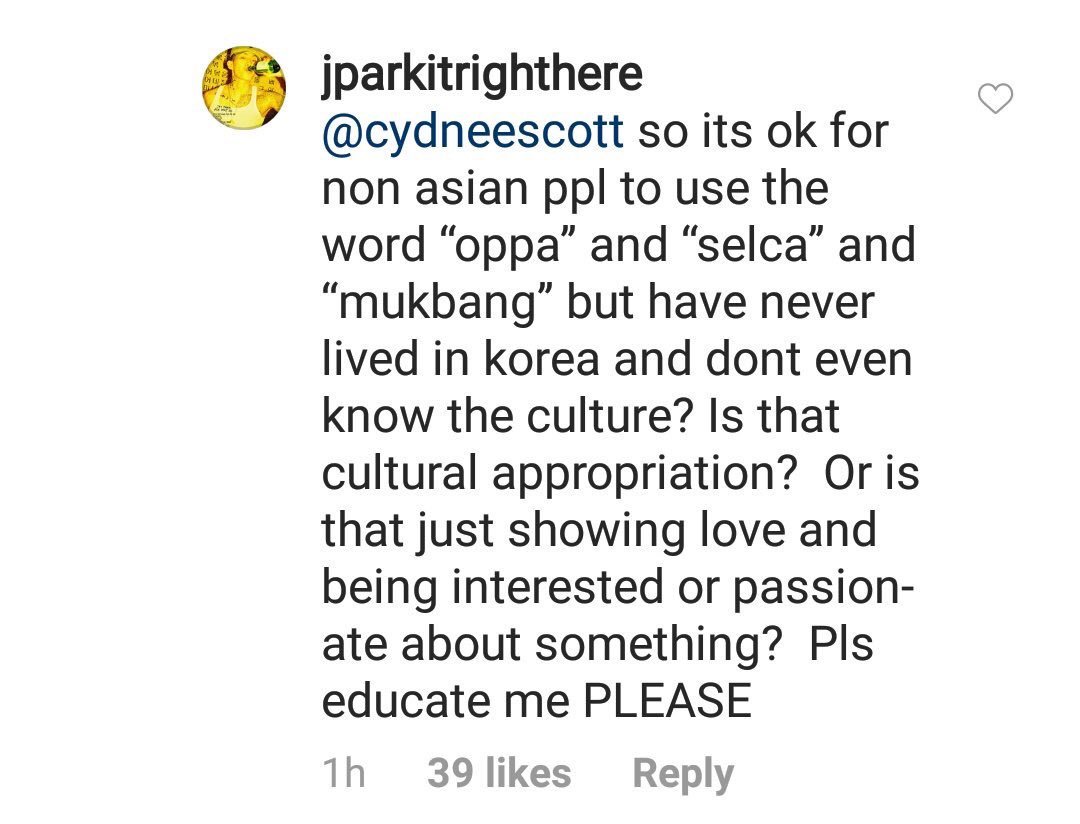View the 39 likes list
Viewport: 1080px width, 824px height.
tap(499, 773)
